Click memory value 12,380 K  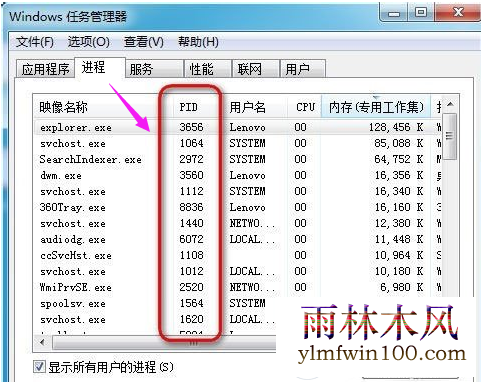pyautogui.click(x=399, y=223)
